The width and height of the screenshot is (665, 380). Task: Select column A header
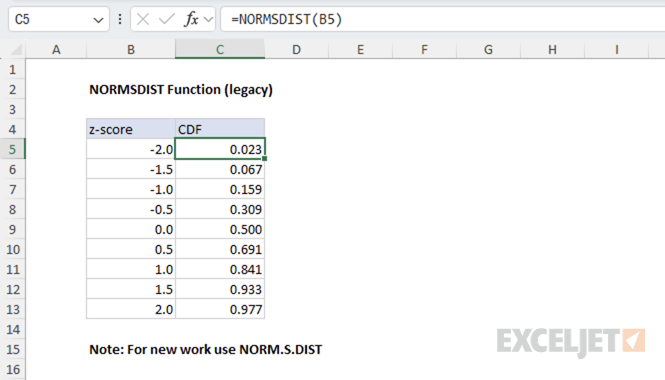point(56,50)
